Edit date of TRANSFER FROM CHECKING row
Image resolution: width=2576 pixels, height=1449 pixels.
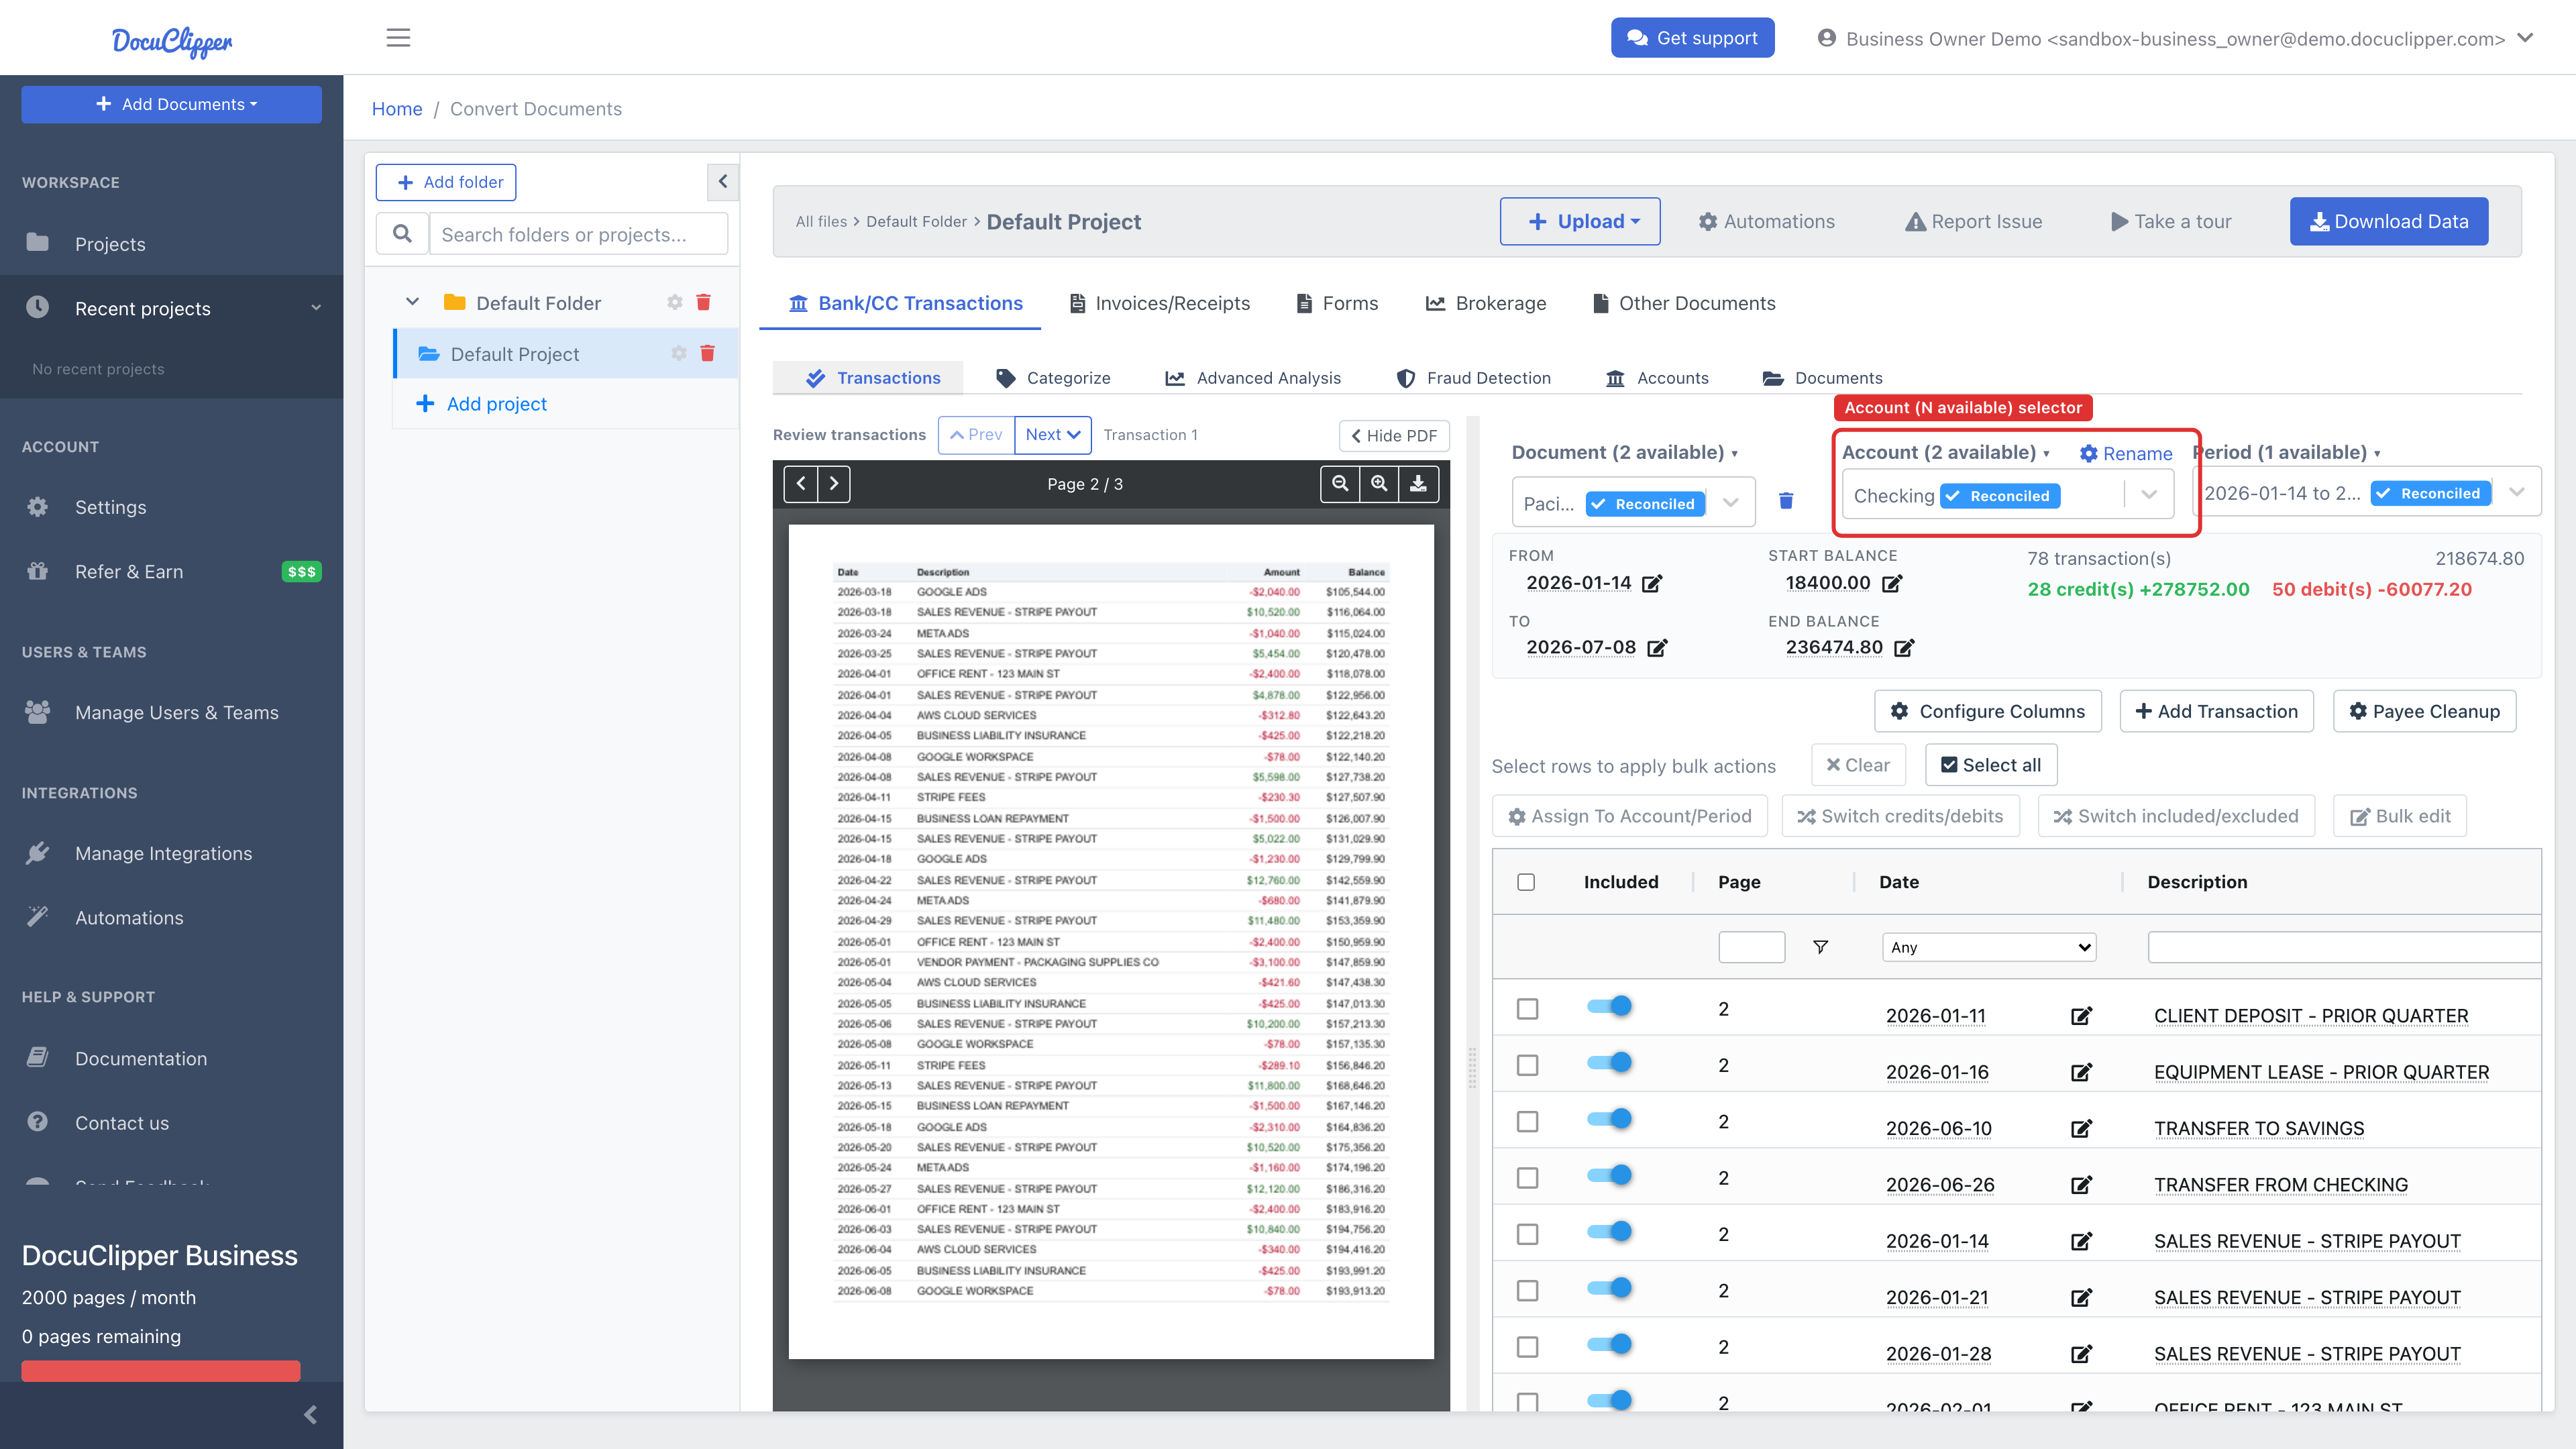[x=2081, y=1185]
